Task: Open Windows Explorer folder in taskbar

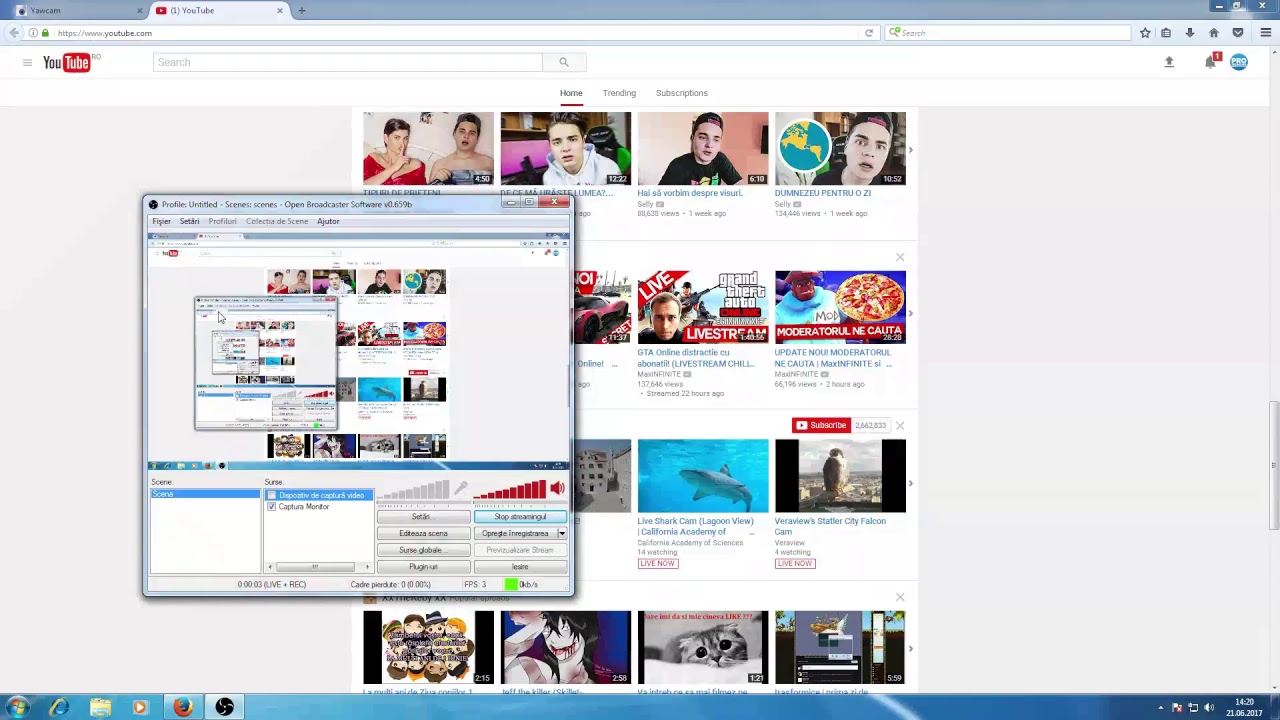Action: (x=100, y=708)
